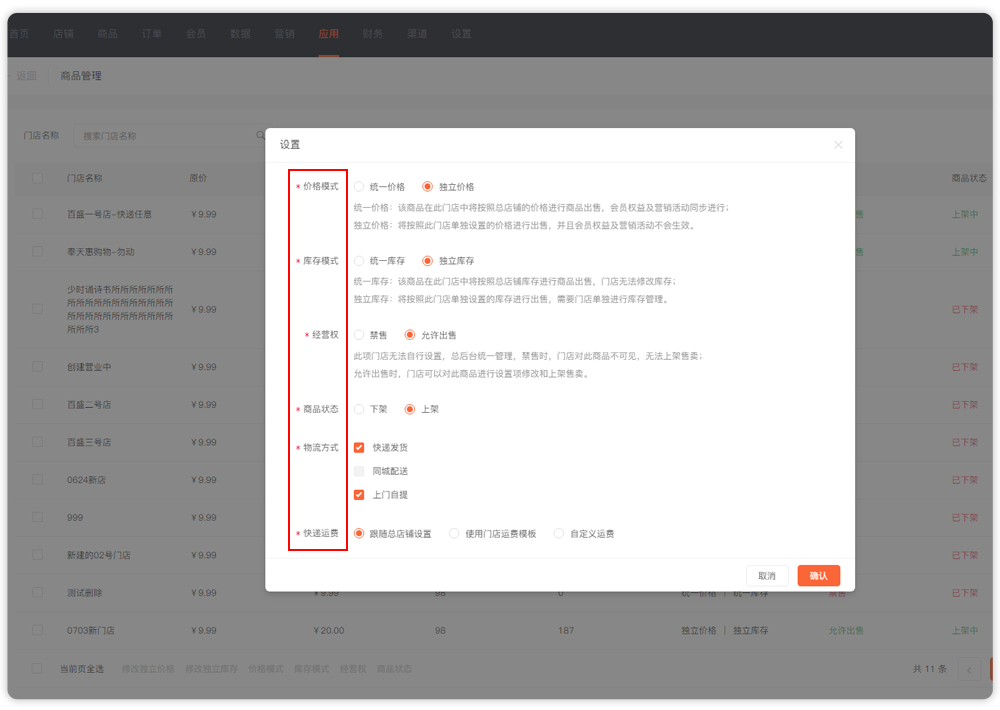Switch to the 订单 navigation tab
Viewport: 1000px width, 710px height.
(x=152, y=34)
